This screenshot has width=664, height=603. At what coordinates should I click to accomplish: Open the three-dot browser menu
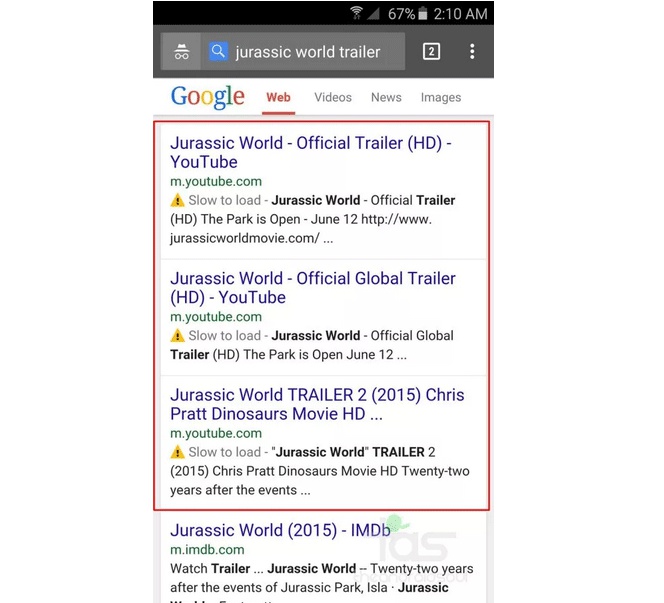point(472,52)
